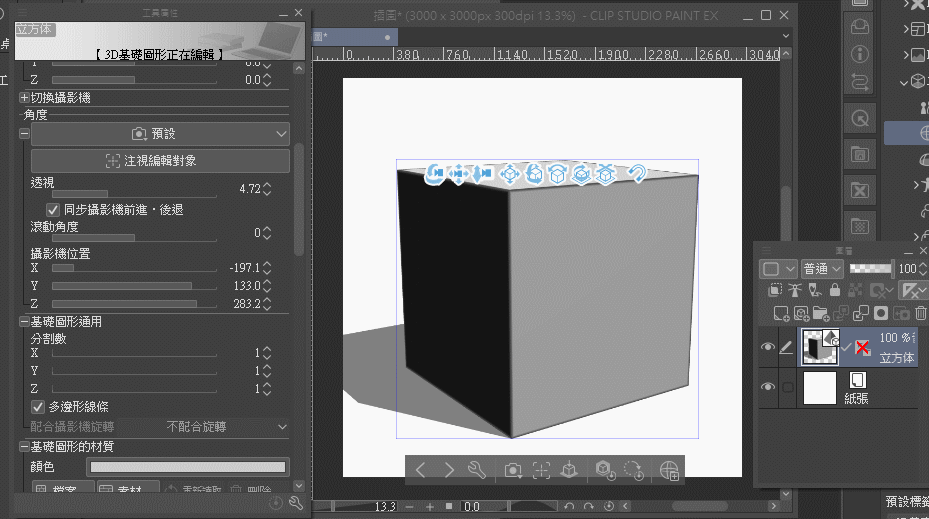Click the trash icon to delete layer
Image resolution: width=929 pixels, height=519 pixels.
921,313
